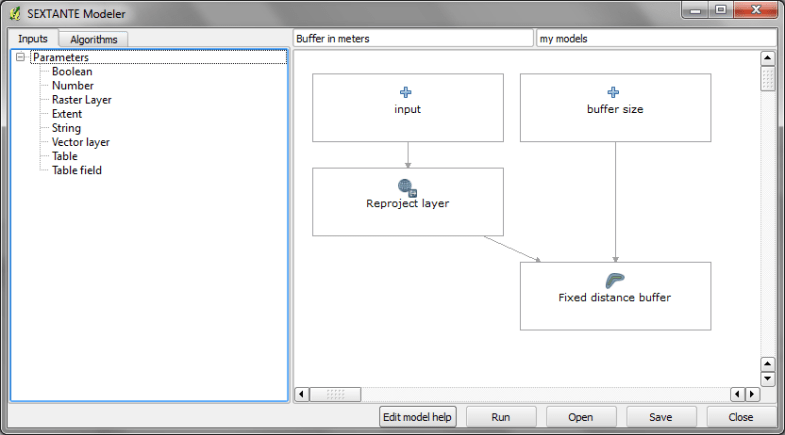
Task: Click the model name field 'Buffer in meters'
Action: coord(413,38)
